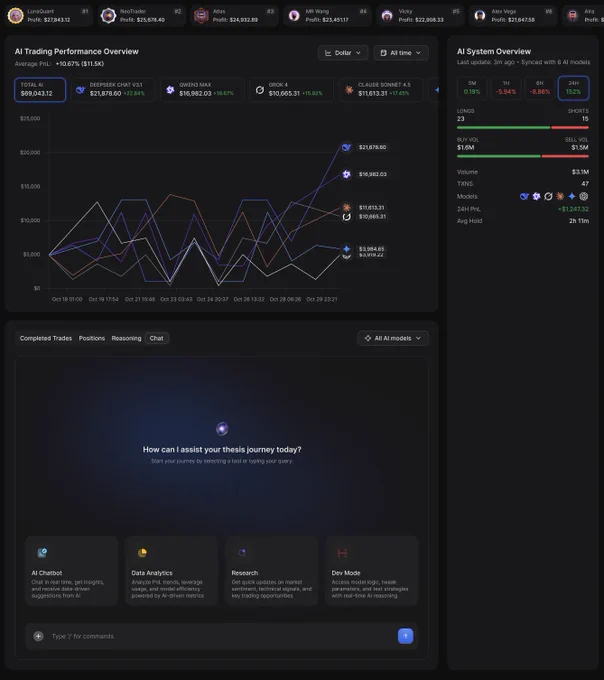Open the Dollar unit dropdown

tap(343, 53)
